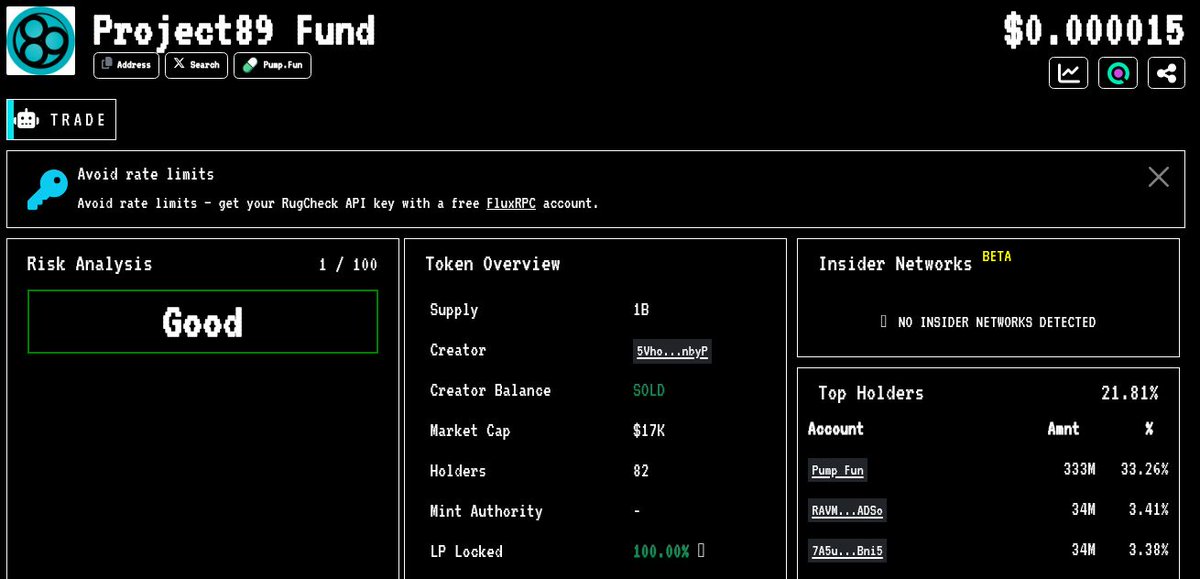This screenshot has width=1200, height=579.
Task: Click the Avoid rate limits heading
Action: (x=146, y=174)
